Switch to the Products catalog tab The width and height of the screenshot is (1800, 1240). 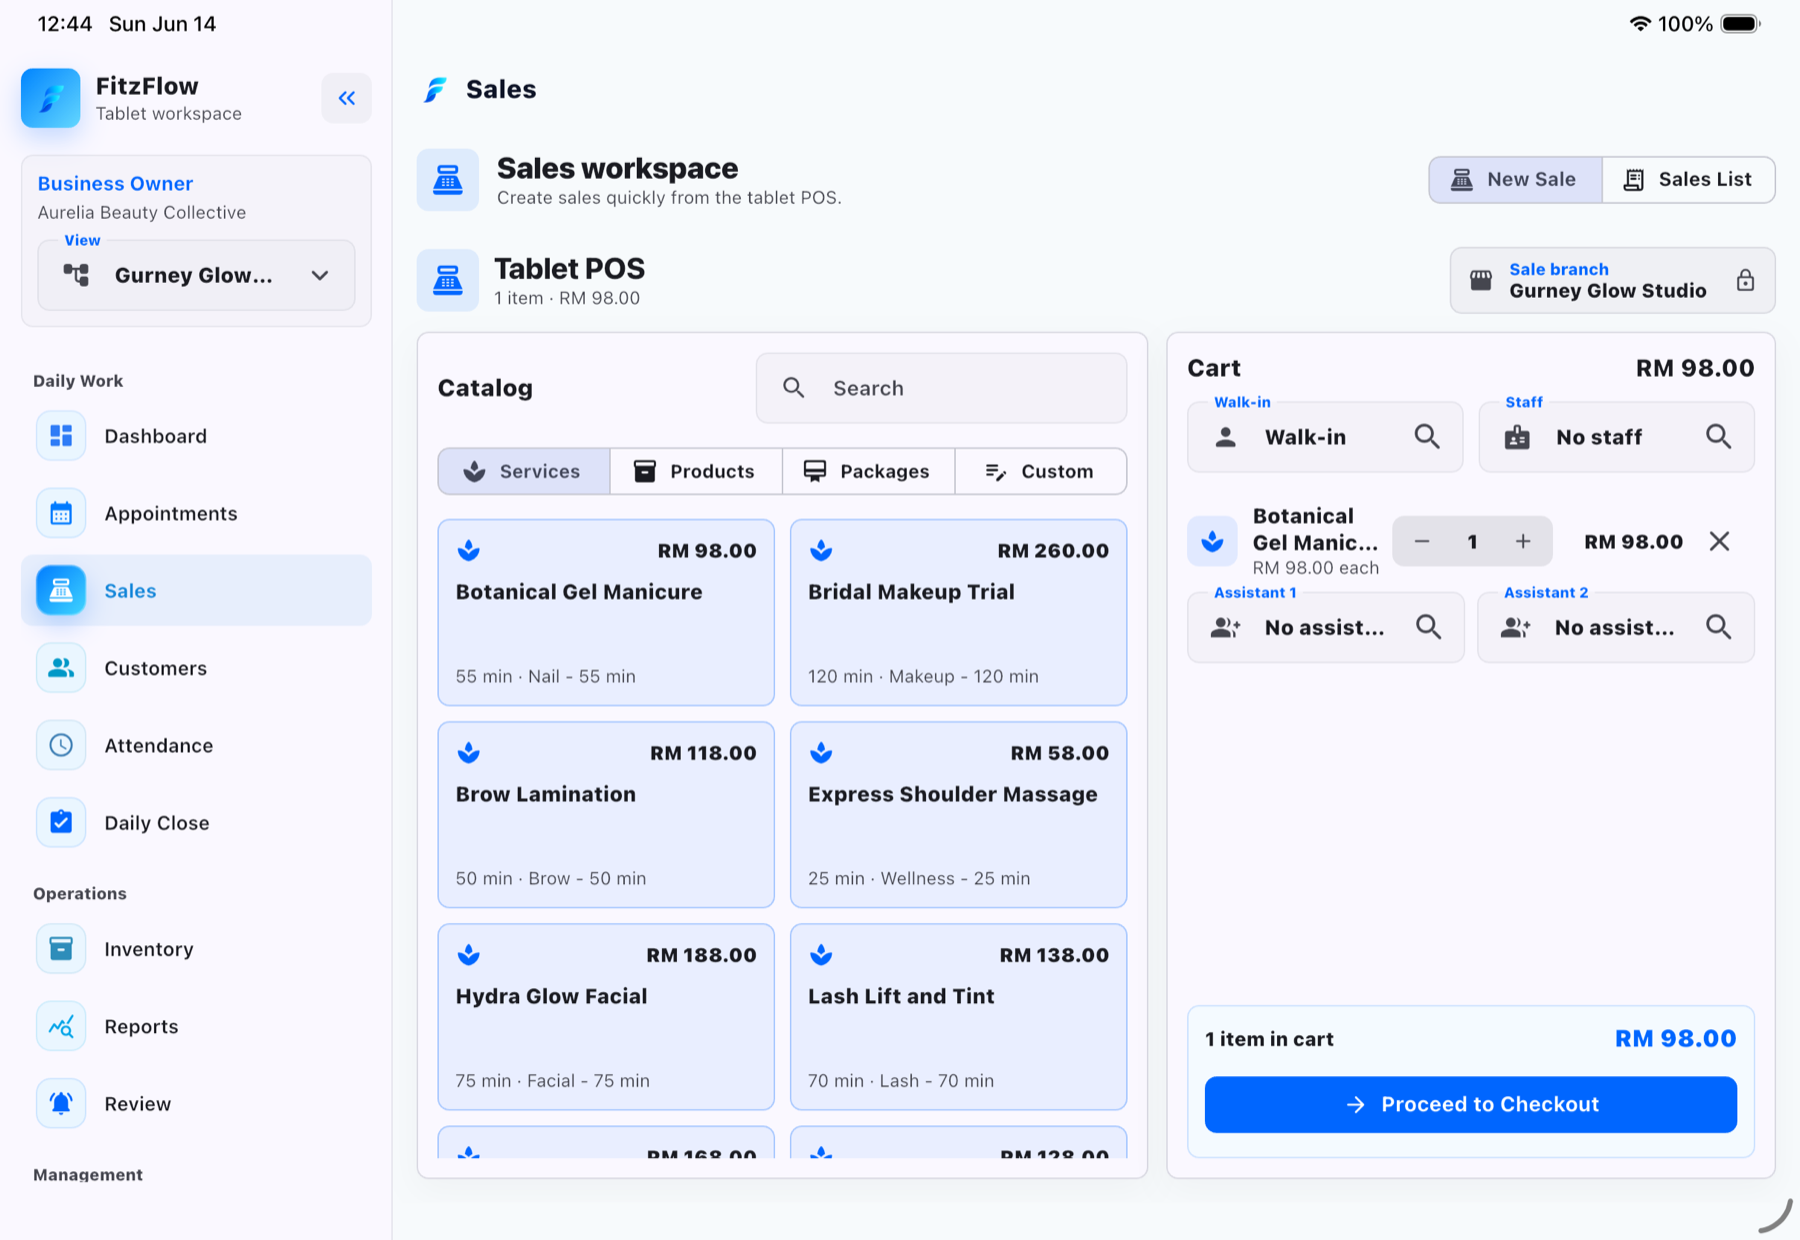click(696, 471)
